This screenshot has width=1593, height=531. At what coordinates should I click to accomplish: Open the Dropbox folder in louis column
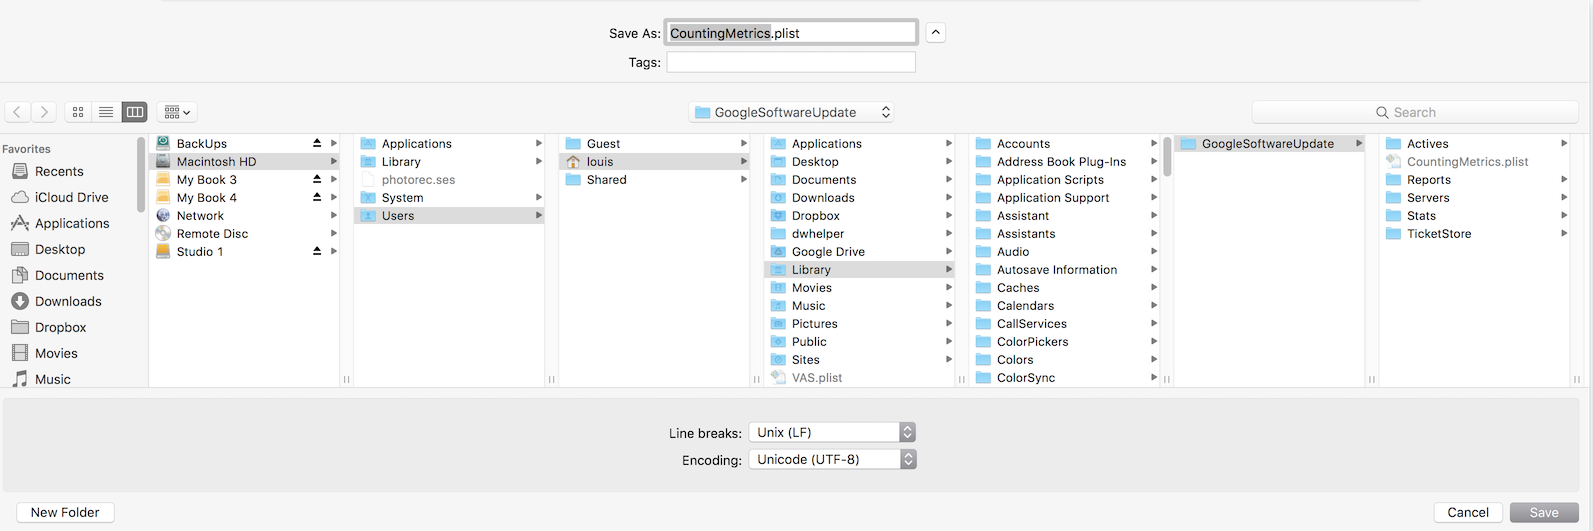pos(860,215)
